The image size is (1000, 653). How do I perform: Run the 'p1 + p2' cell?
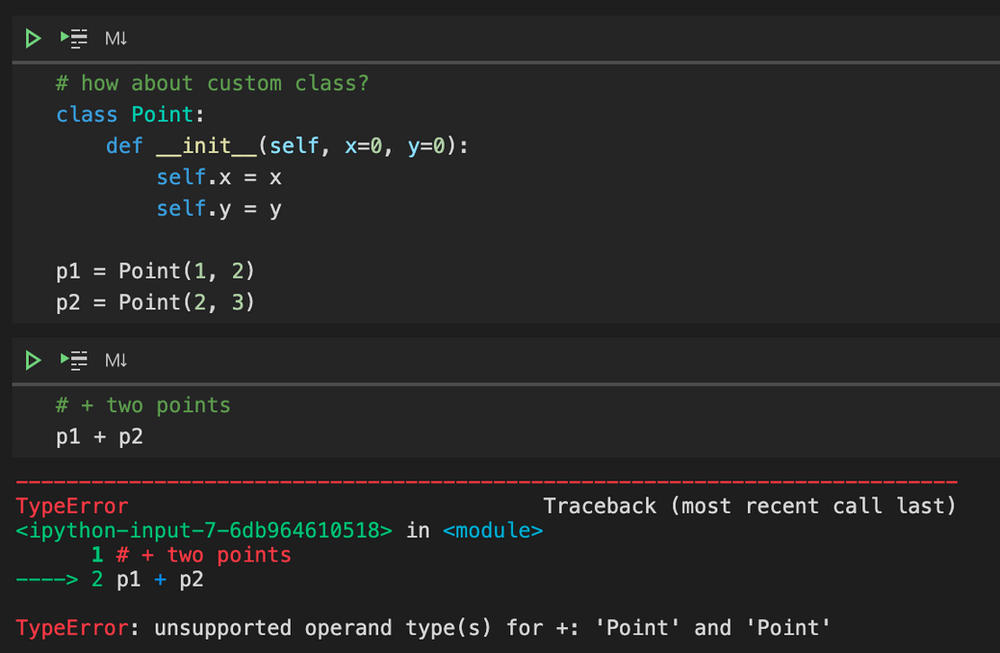33,360
